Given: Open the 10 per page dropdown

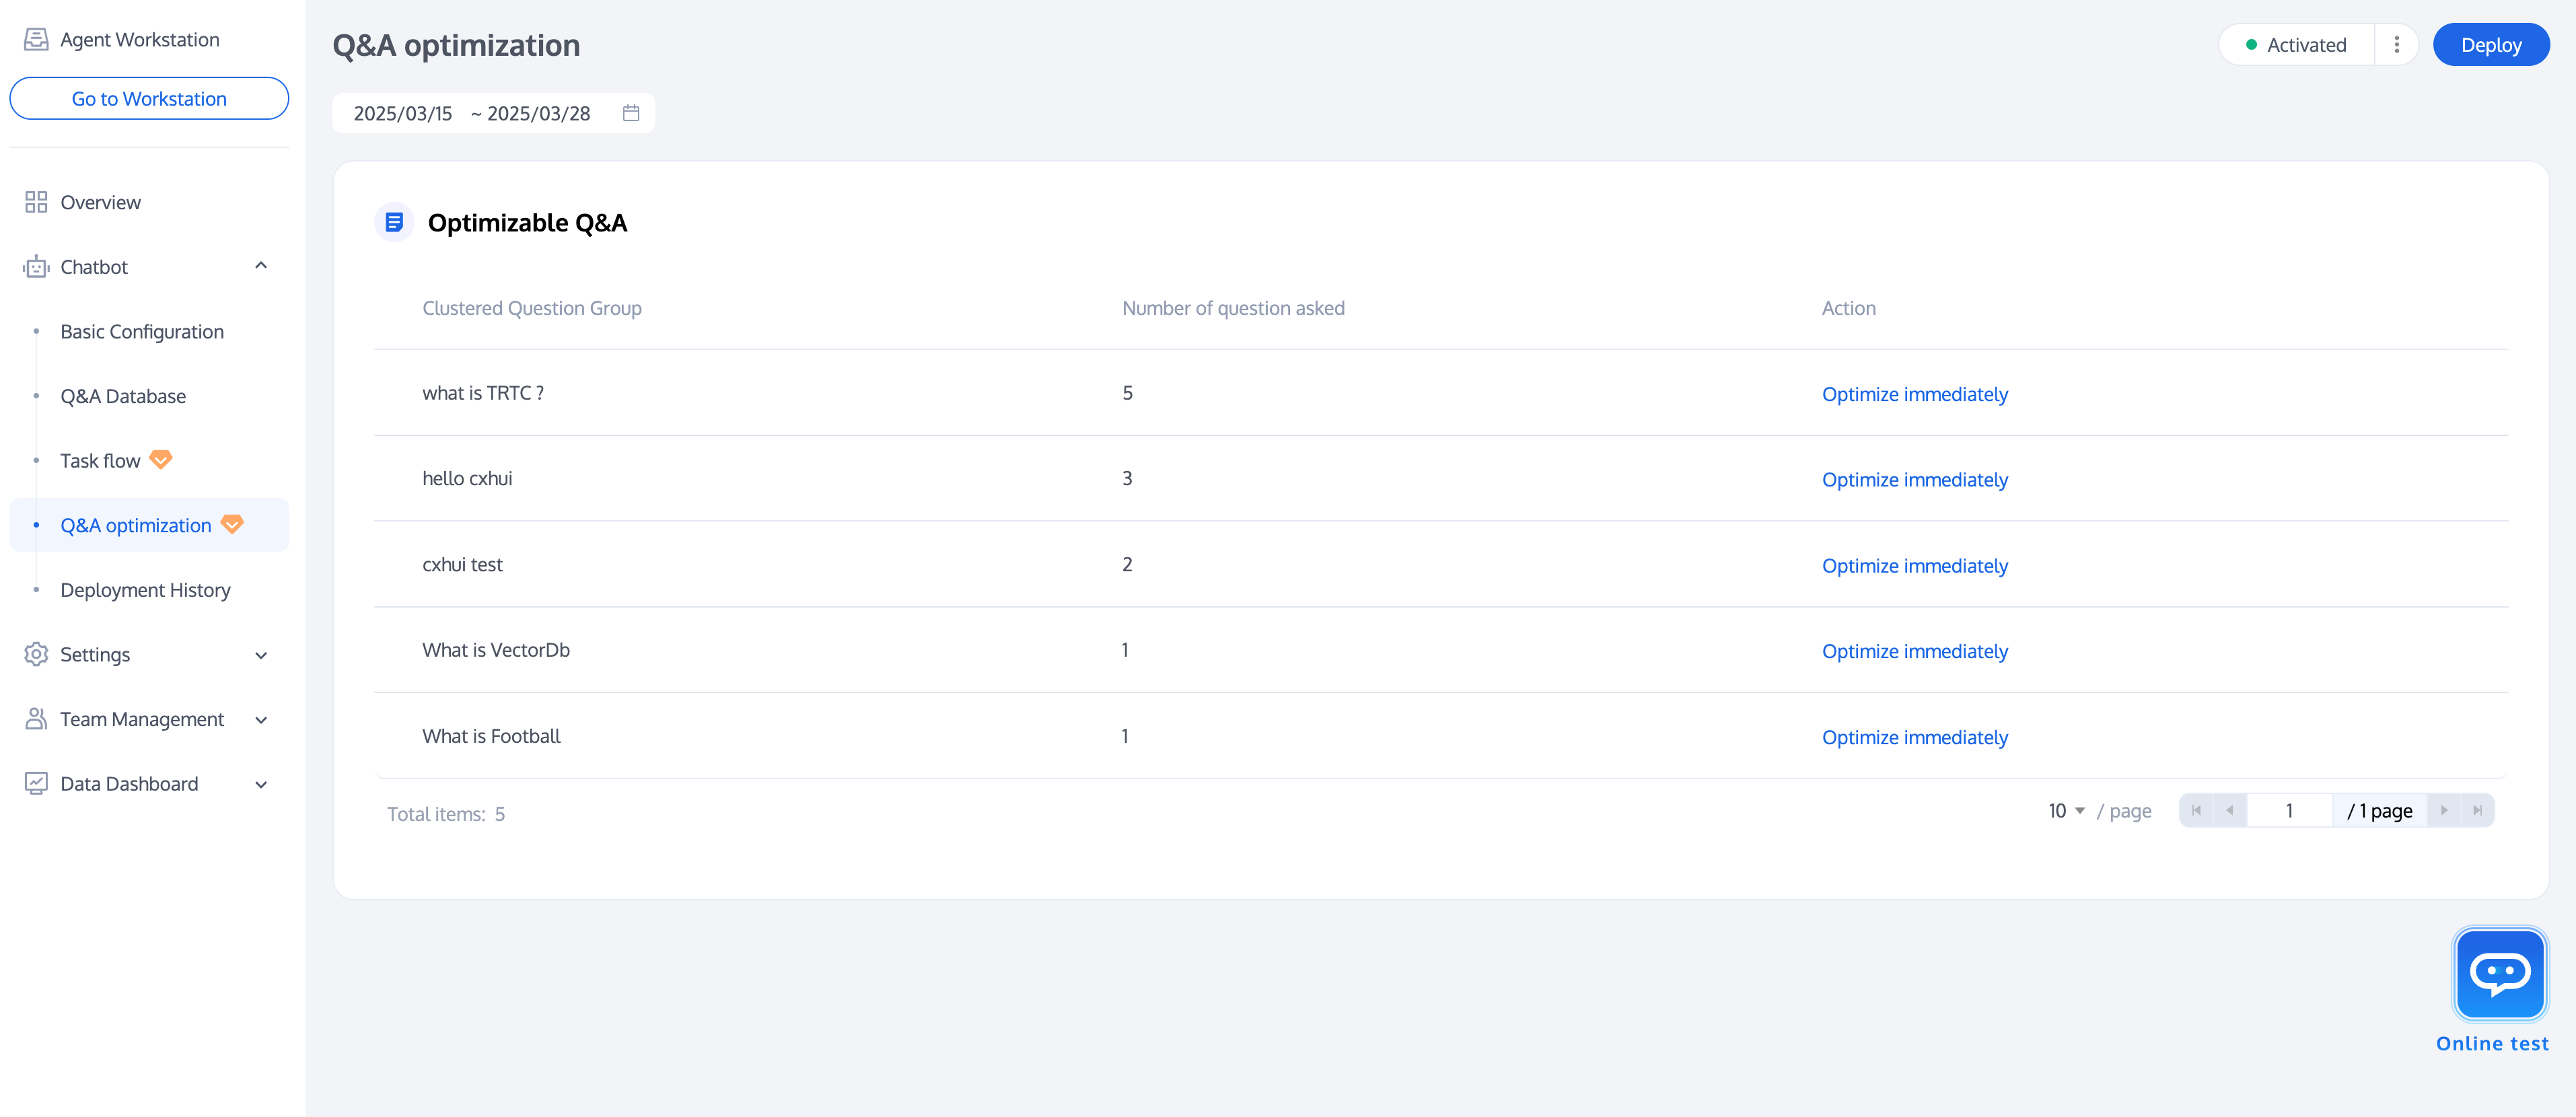Looking at the screenshot, I should tap(2066, 811).
